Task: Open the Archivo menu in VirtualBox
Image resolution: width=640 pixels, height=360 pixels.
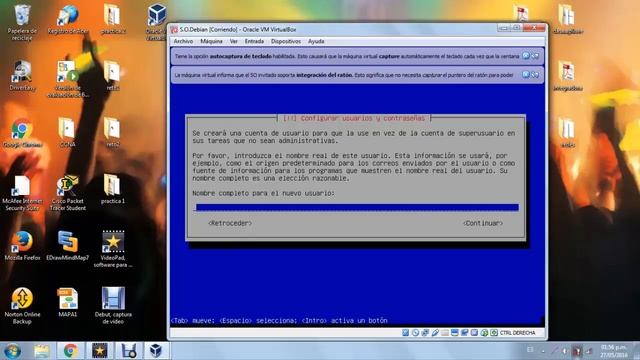Action: point(183,41)
